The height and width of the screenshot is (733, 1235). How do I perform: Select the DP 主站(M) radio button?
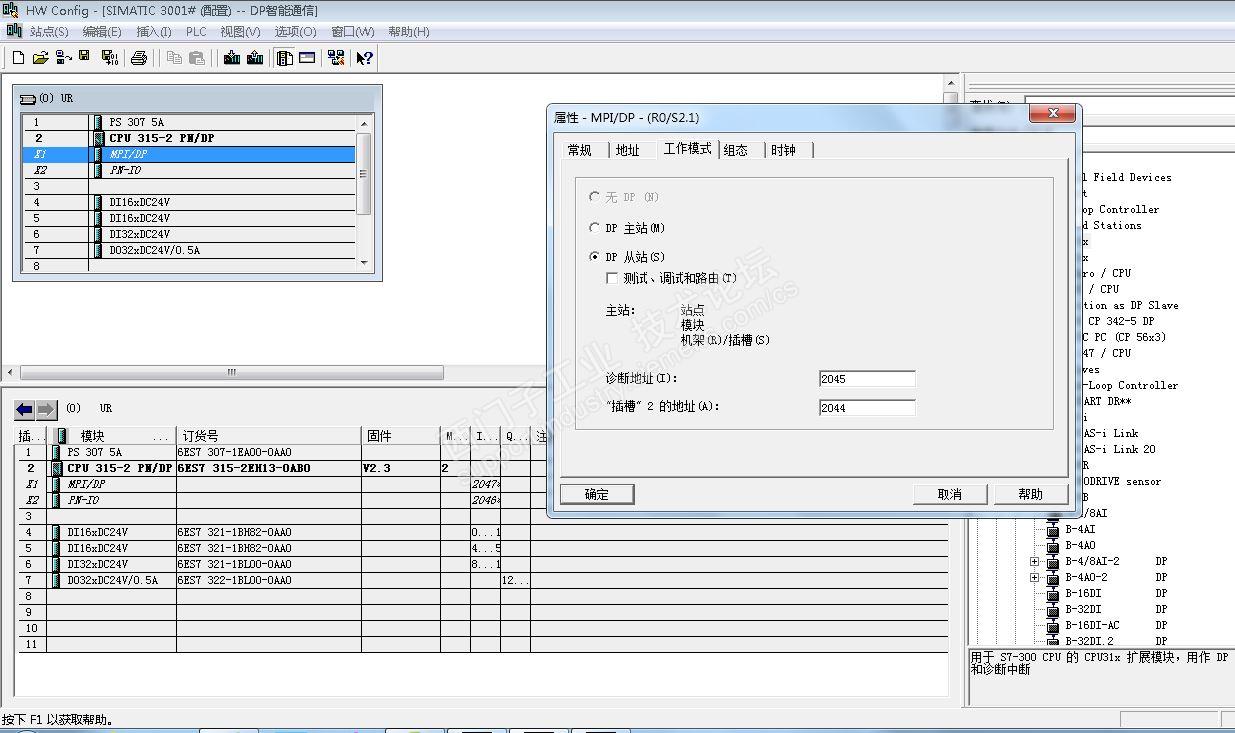tap(595, 228)
